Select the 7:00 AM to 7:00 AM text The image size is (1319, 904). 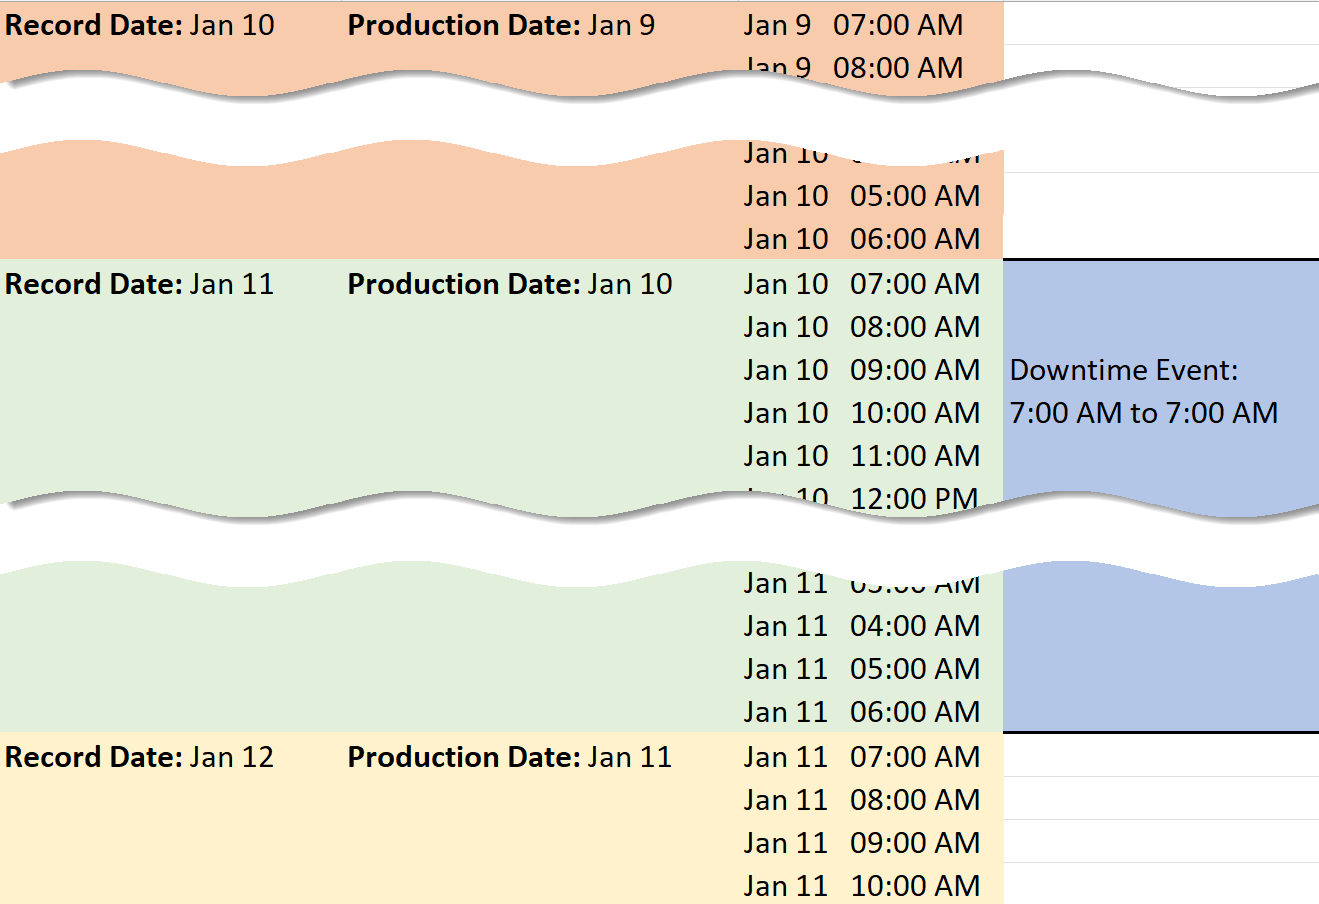[x=1144, y=413]
